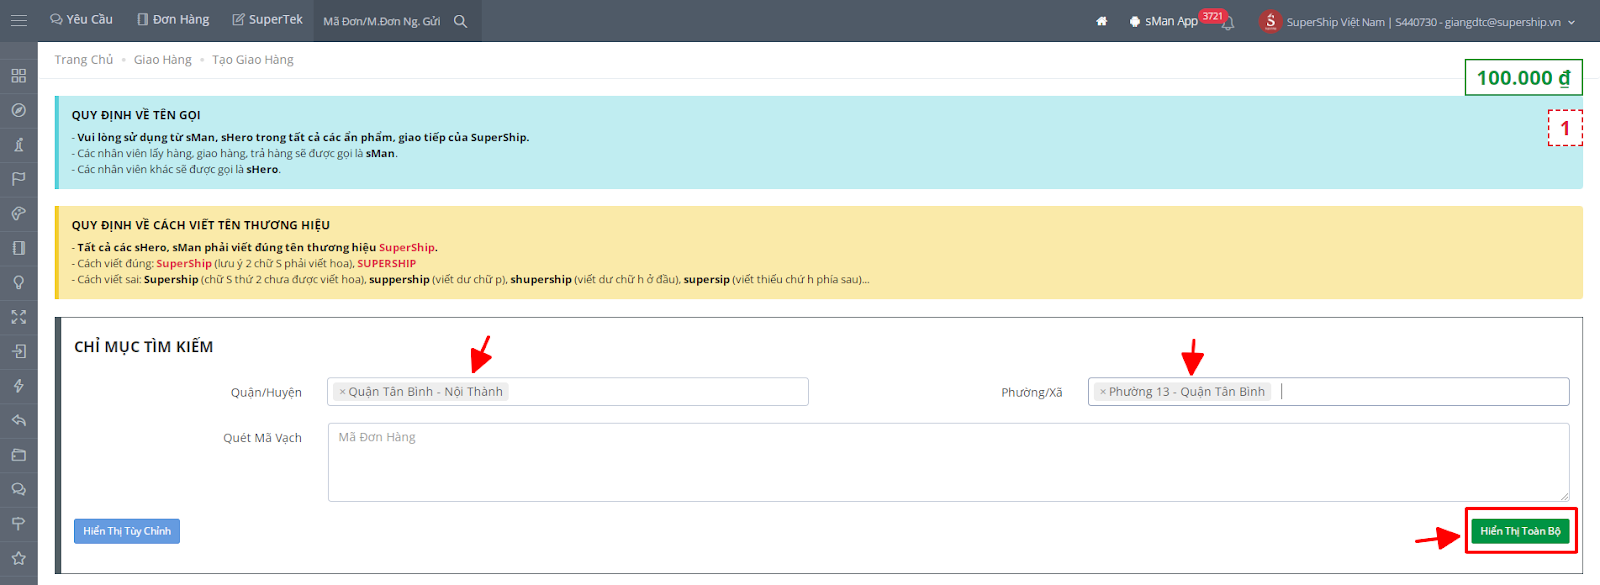Open notifications bell with 3721 badge
The image size is (1600, 585).
1228,23
